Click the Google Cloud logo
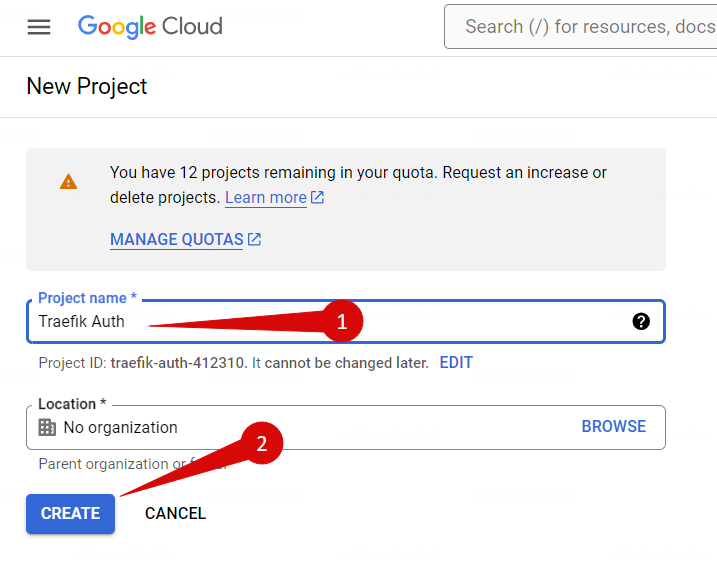The height and width of the screenshot is (576, 717). coord(150,27)
